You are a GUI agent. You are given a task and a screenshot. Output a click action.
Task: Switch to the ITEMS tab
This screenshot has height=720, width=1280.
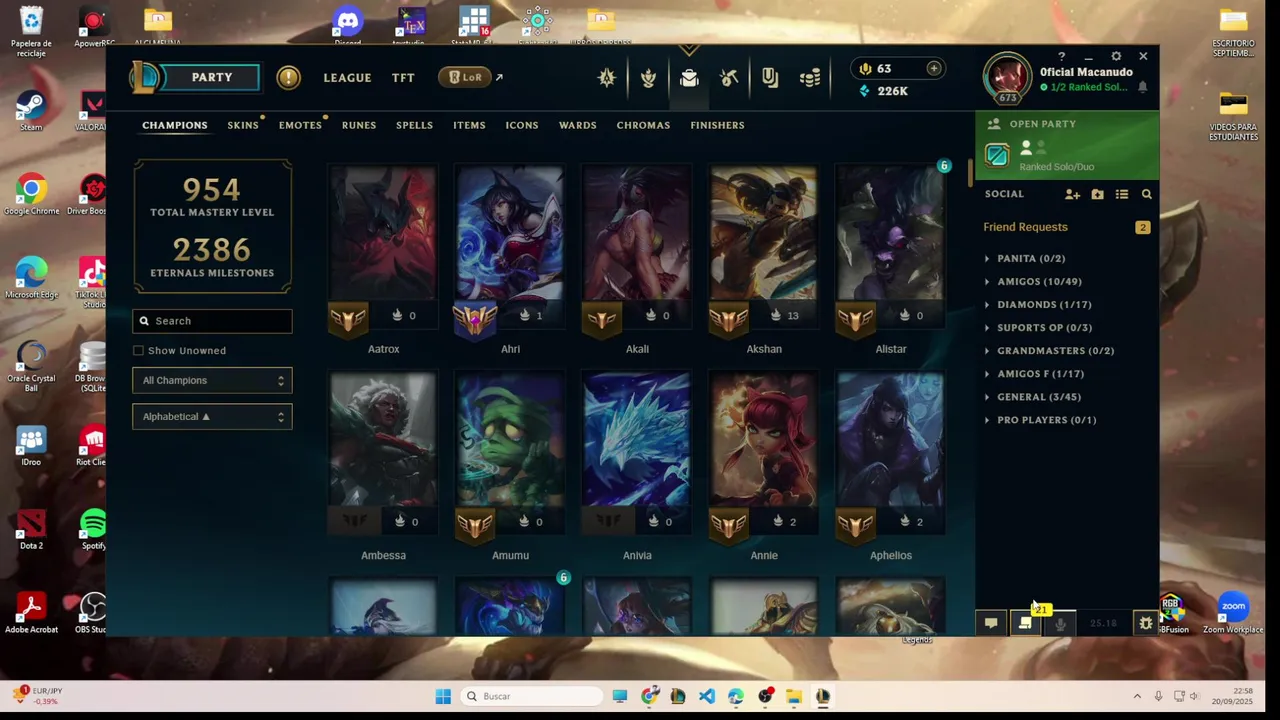point(469,125)
